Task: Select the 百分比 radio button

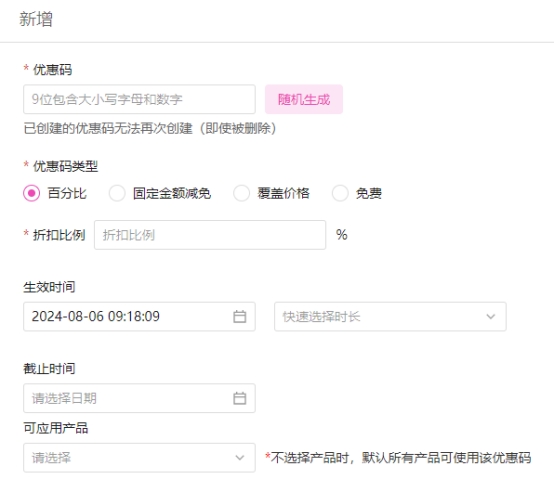Action: pos(31,193)
